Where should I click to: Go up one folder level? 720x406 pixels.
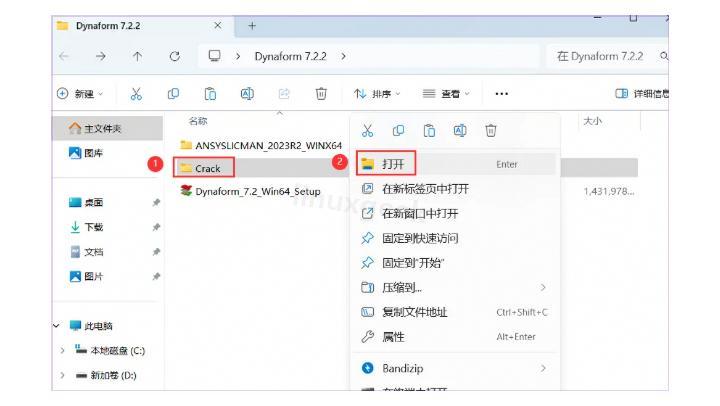[137, 56]
